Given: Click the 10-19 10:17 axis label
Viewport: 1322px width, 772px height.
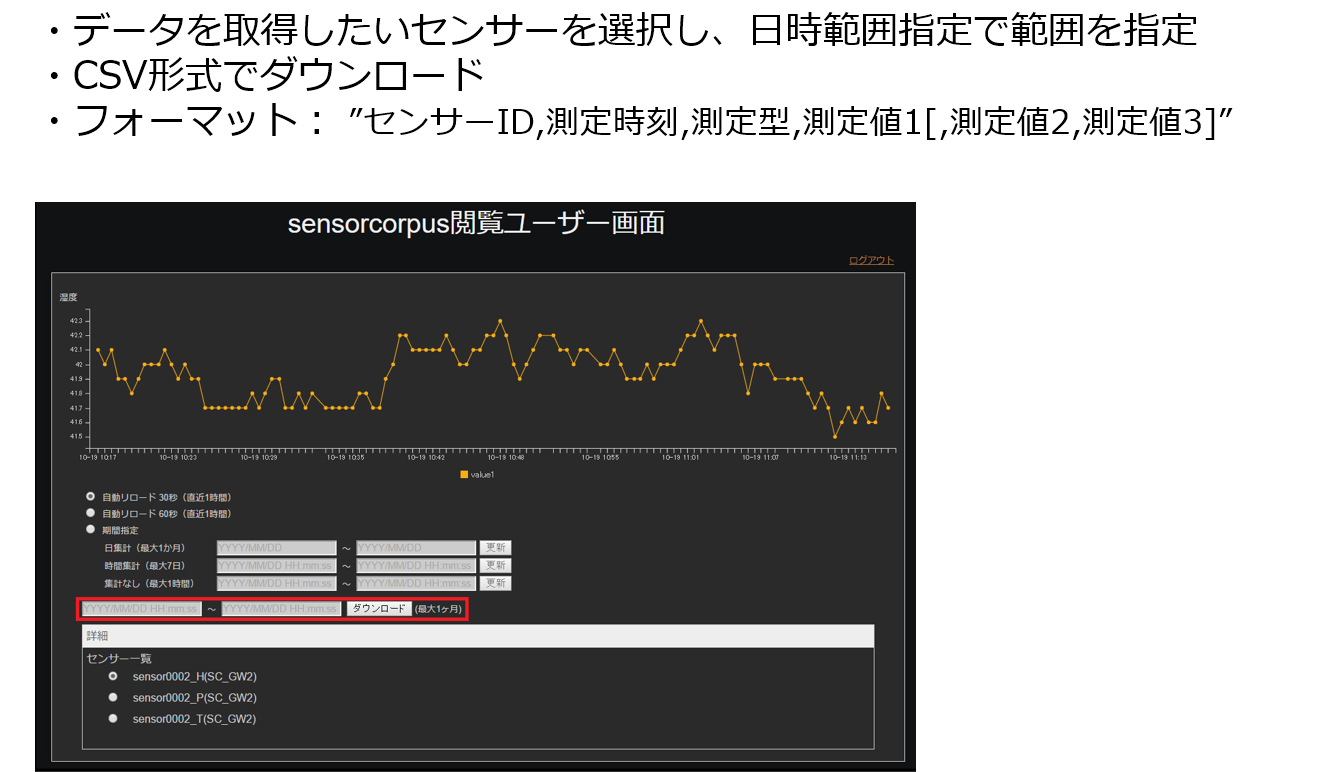Looking at the screenshot, I should click(98, 458).
